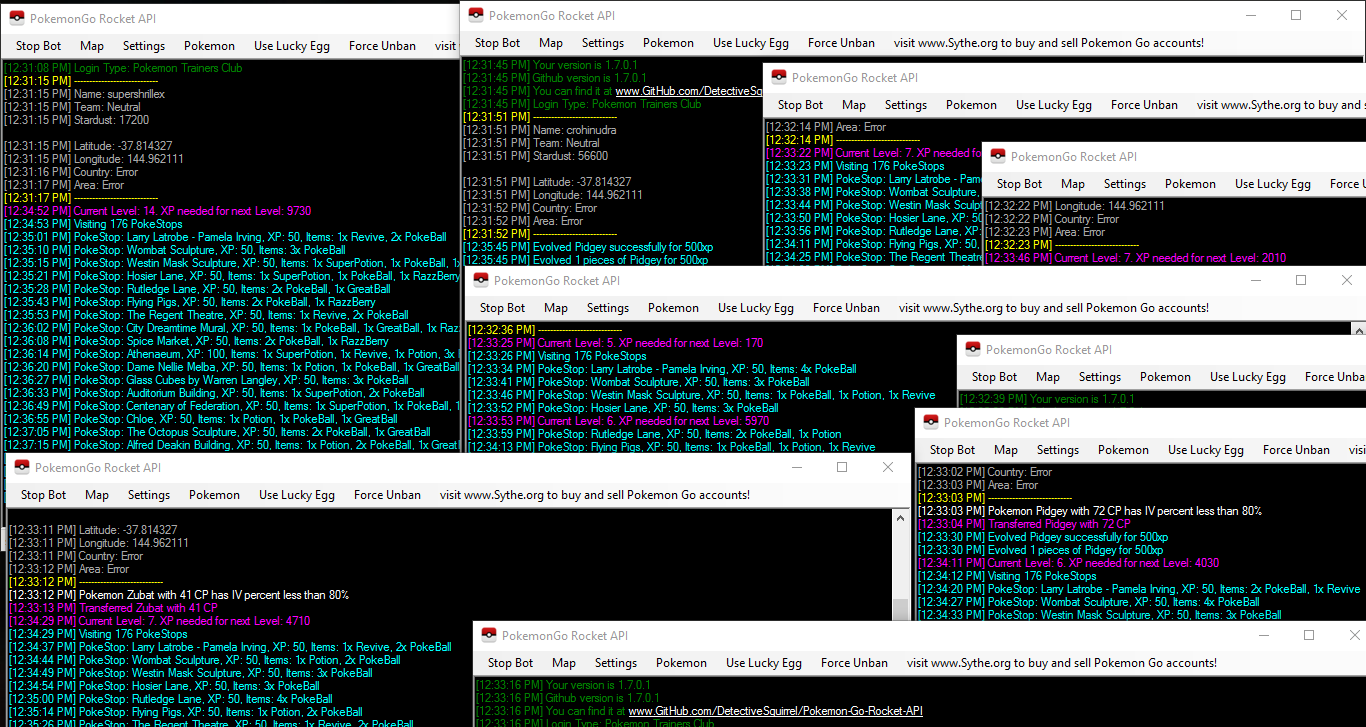
Task: Click Pokeball icon in crohinudra window title
Action: point(476,16)
